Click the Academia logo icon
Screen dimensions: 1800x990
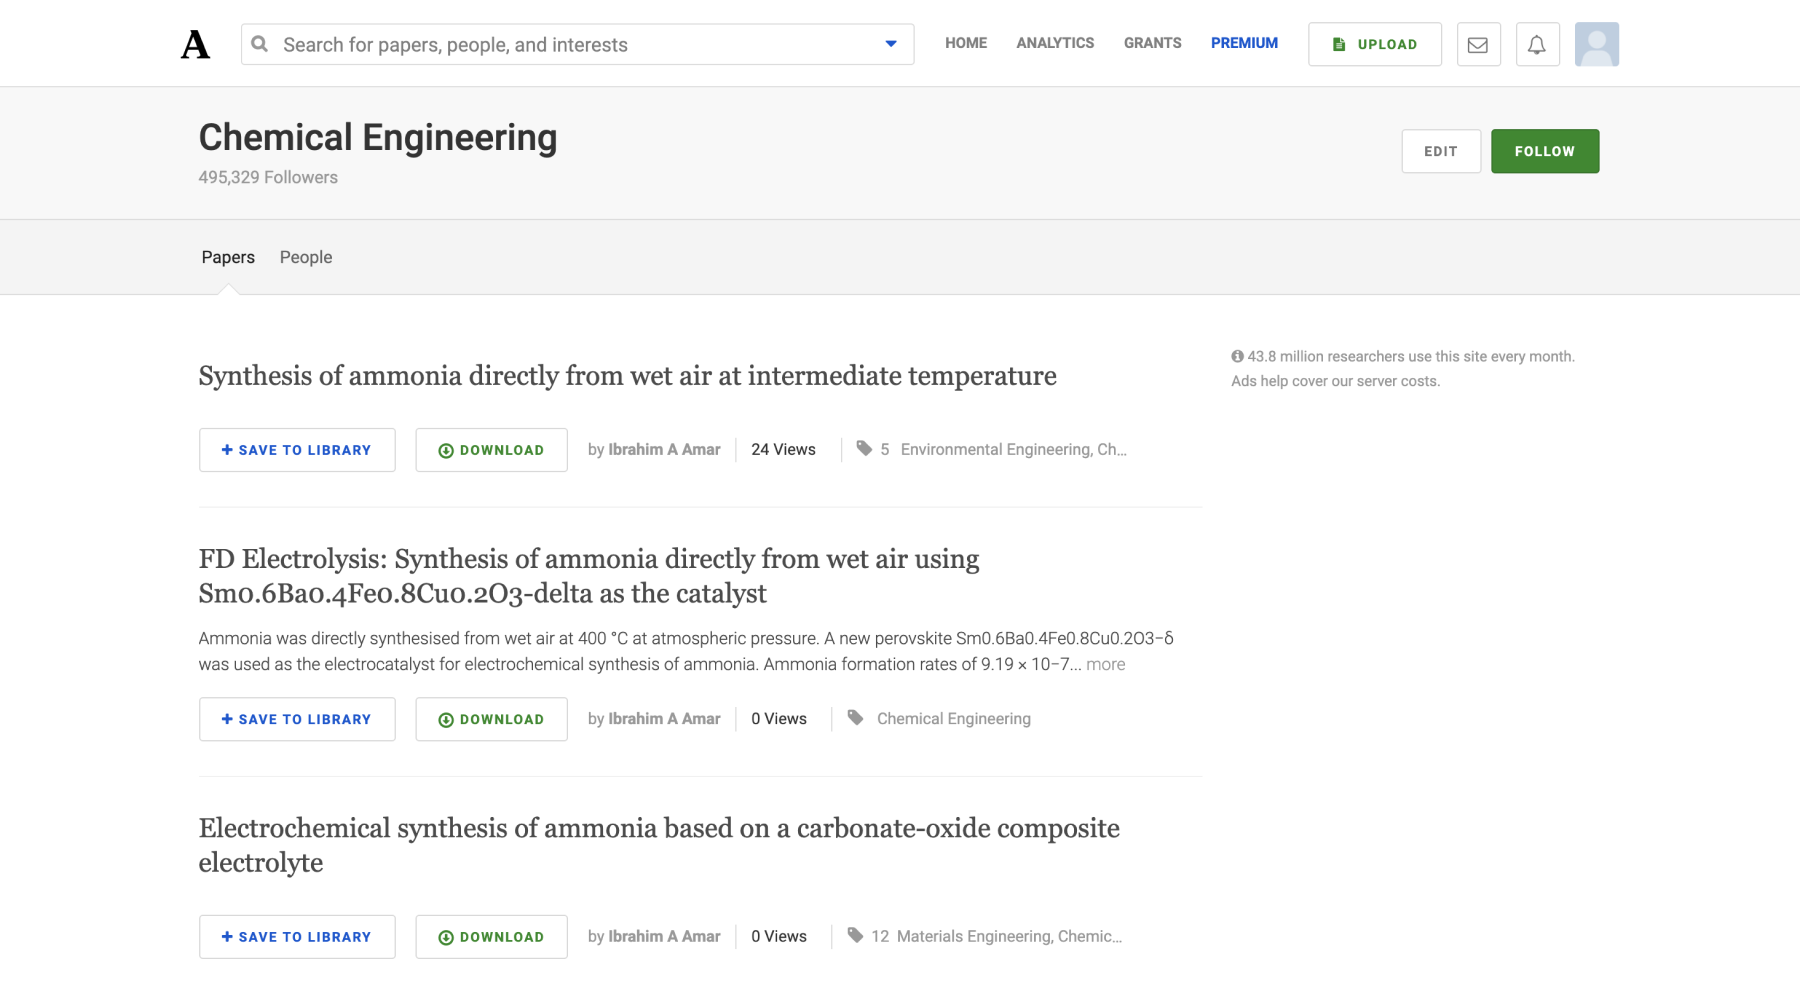coord(195,45)
